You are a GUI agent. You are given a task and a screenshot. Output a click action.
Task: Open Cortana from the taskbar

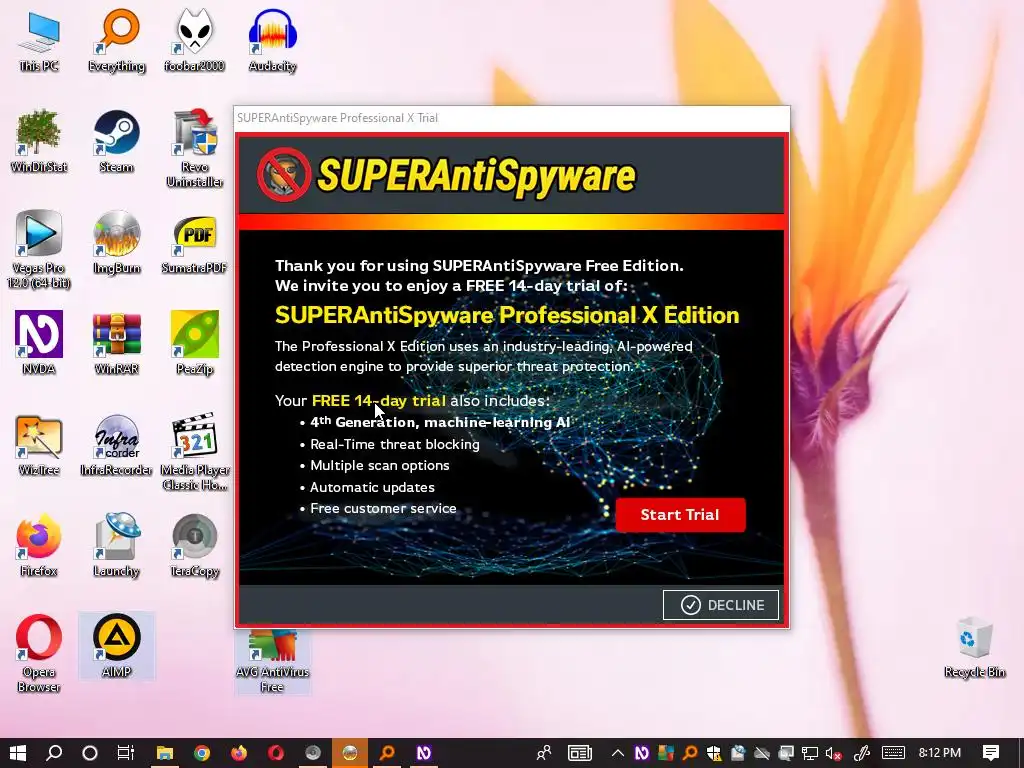click(90, 753)
